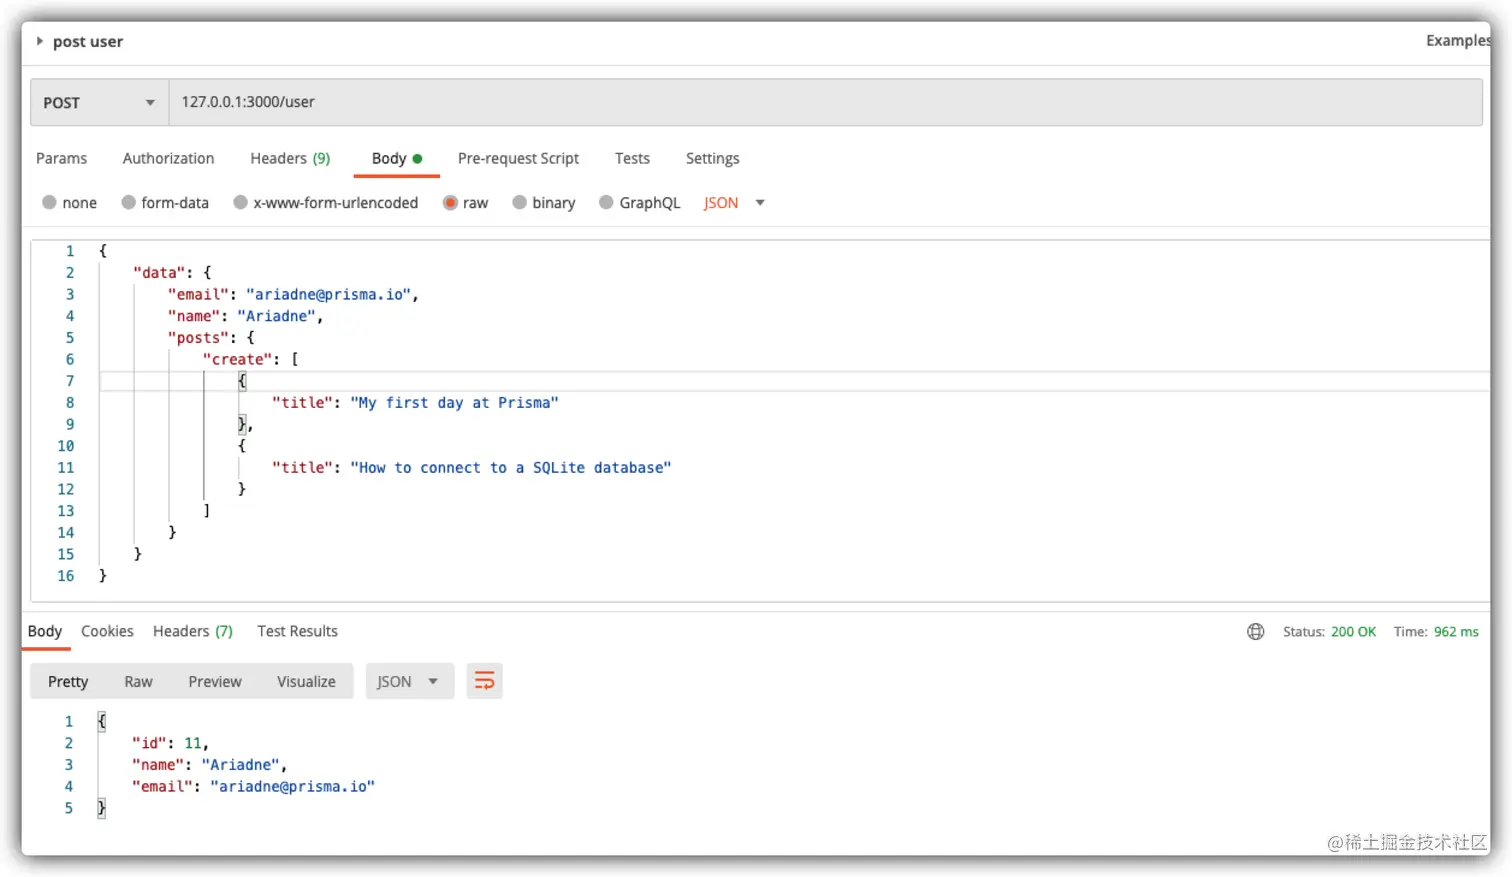Select the none body type radio
The width and height of the screenshot is (1512, 877).
[x=49, y=202]
